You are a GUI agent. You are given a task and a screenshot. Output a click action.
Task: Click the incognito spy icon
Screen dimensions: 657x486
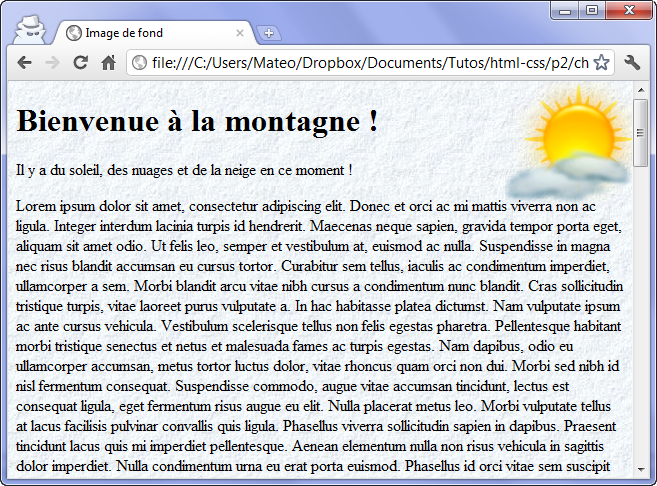coord(29,29)
